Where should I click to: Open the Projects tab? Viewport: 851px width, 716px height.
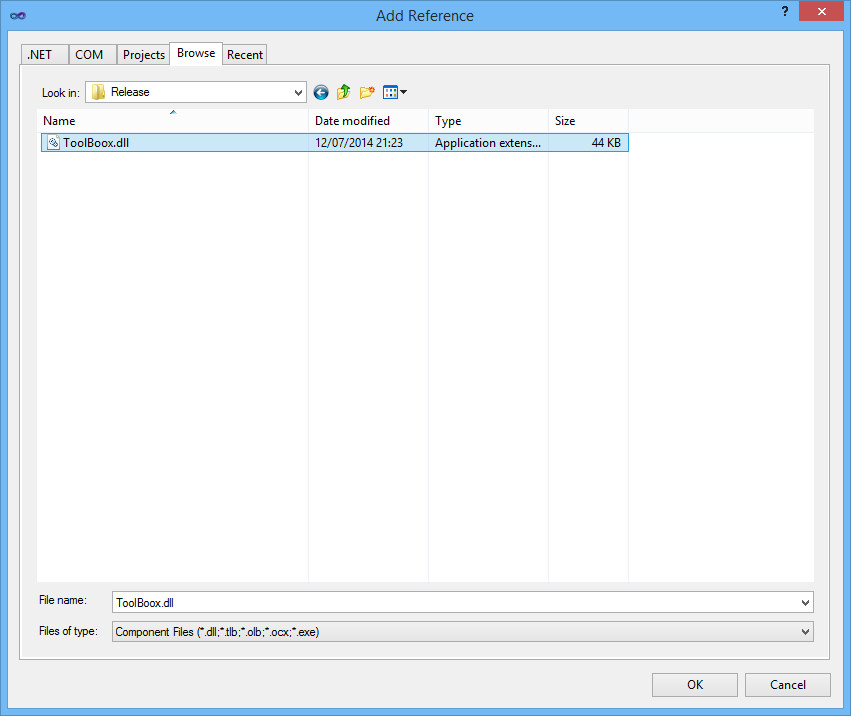[143, 55]
